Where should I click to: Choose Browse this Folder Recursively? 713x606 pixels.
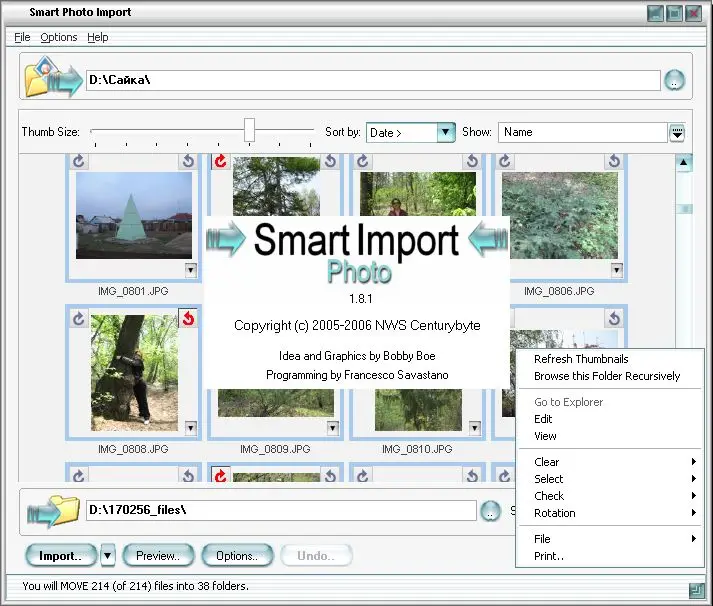click(x=609, y=376)
